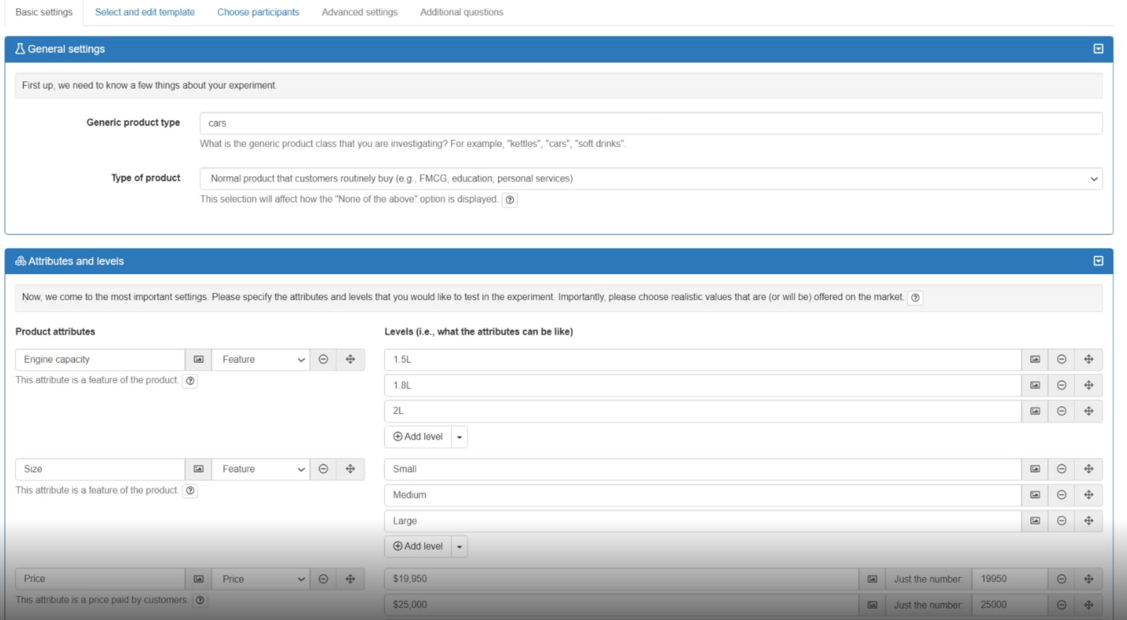Open help for "This attribute is a feature of the product"
This screenshot has width=1127, height=620.
[x=190, y=380]
